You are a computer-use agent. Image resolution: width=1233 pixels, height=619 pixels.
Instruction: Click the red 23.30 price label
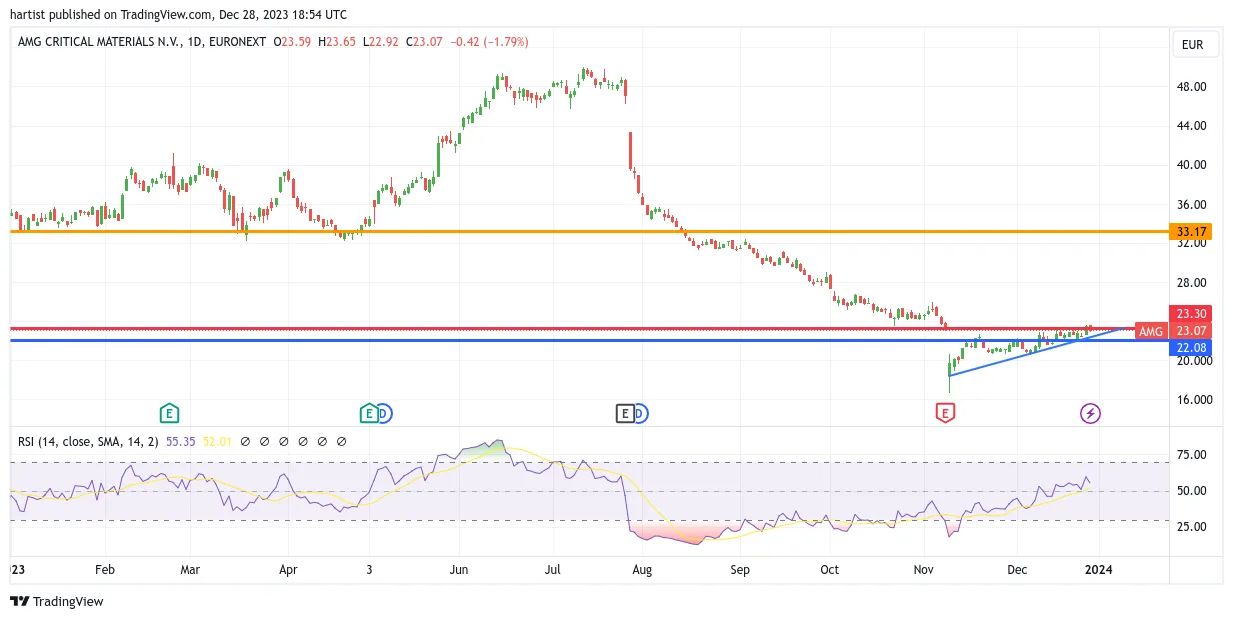tap(1190, 313)
